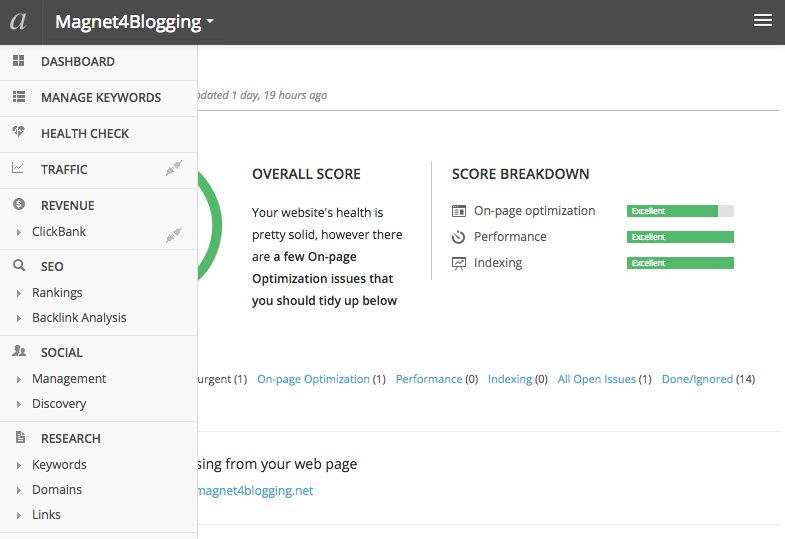Click the 'a' logo in header

18,22
